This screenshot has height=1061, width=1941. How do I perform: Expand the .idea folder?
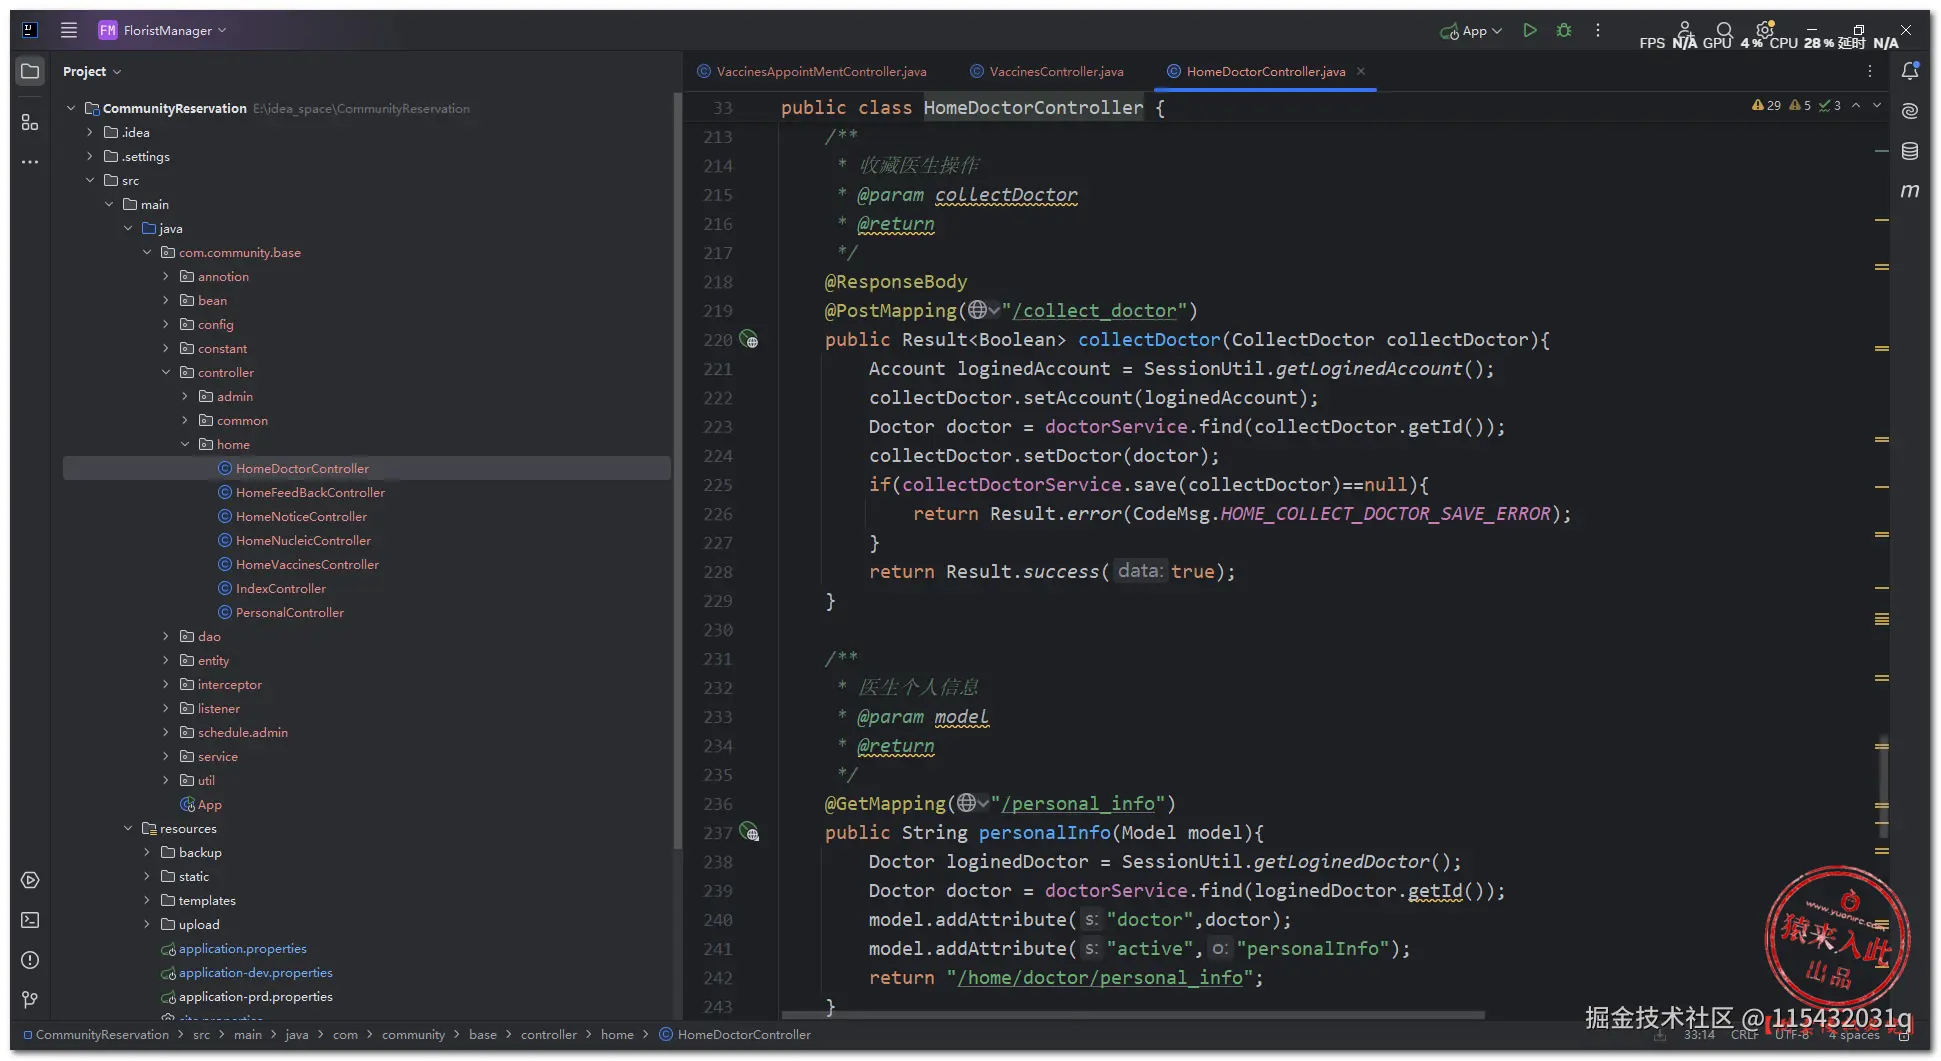click(90, 132)
